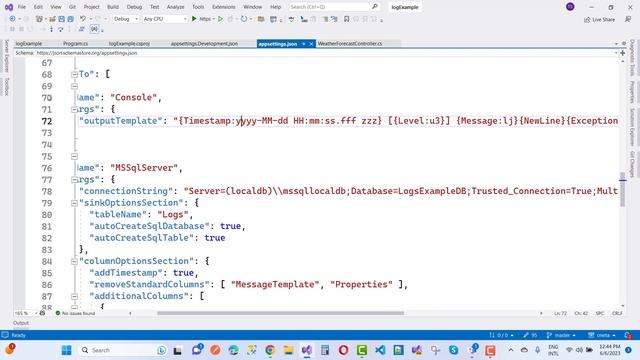Screen dimensions: 640x360
Task: Click Start Without Debugging outline play icon
Action: [x=220, y=19]
